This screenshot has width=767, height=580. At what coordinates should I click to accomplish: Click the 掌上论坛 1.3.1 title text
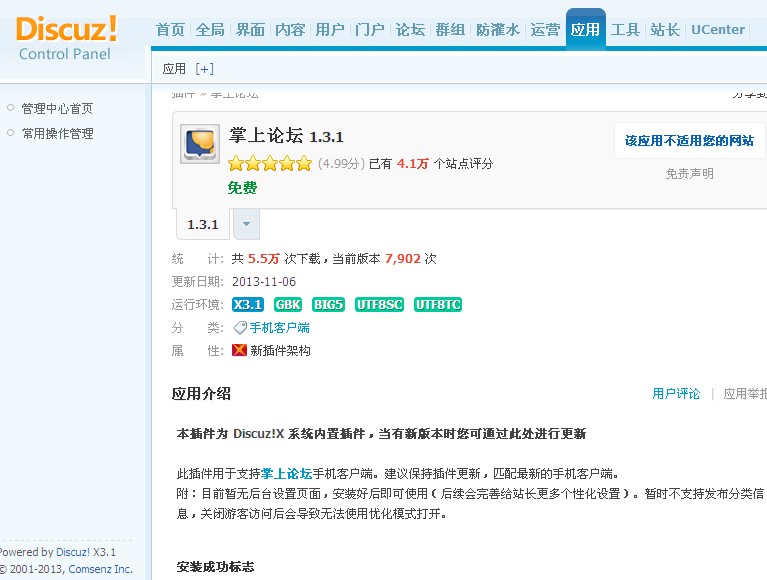pyautogui.click(x=286, y=135)
